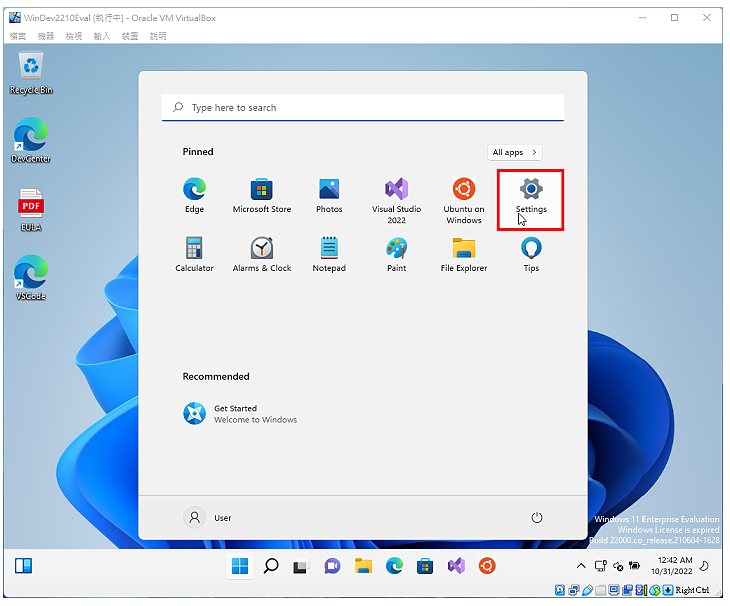Click the volume tray icon
The width and height of the screenshot is (730, 606).
[618, 566]
